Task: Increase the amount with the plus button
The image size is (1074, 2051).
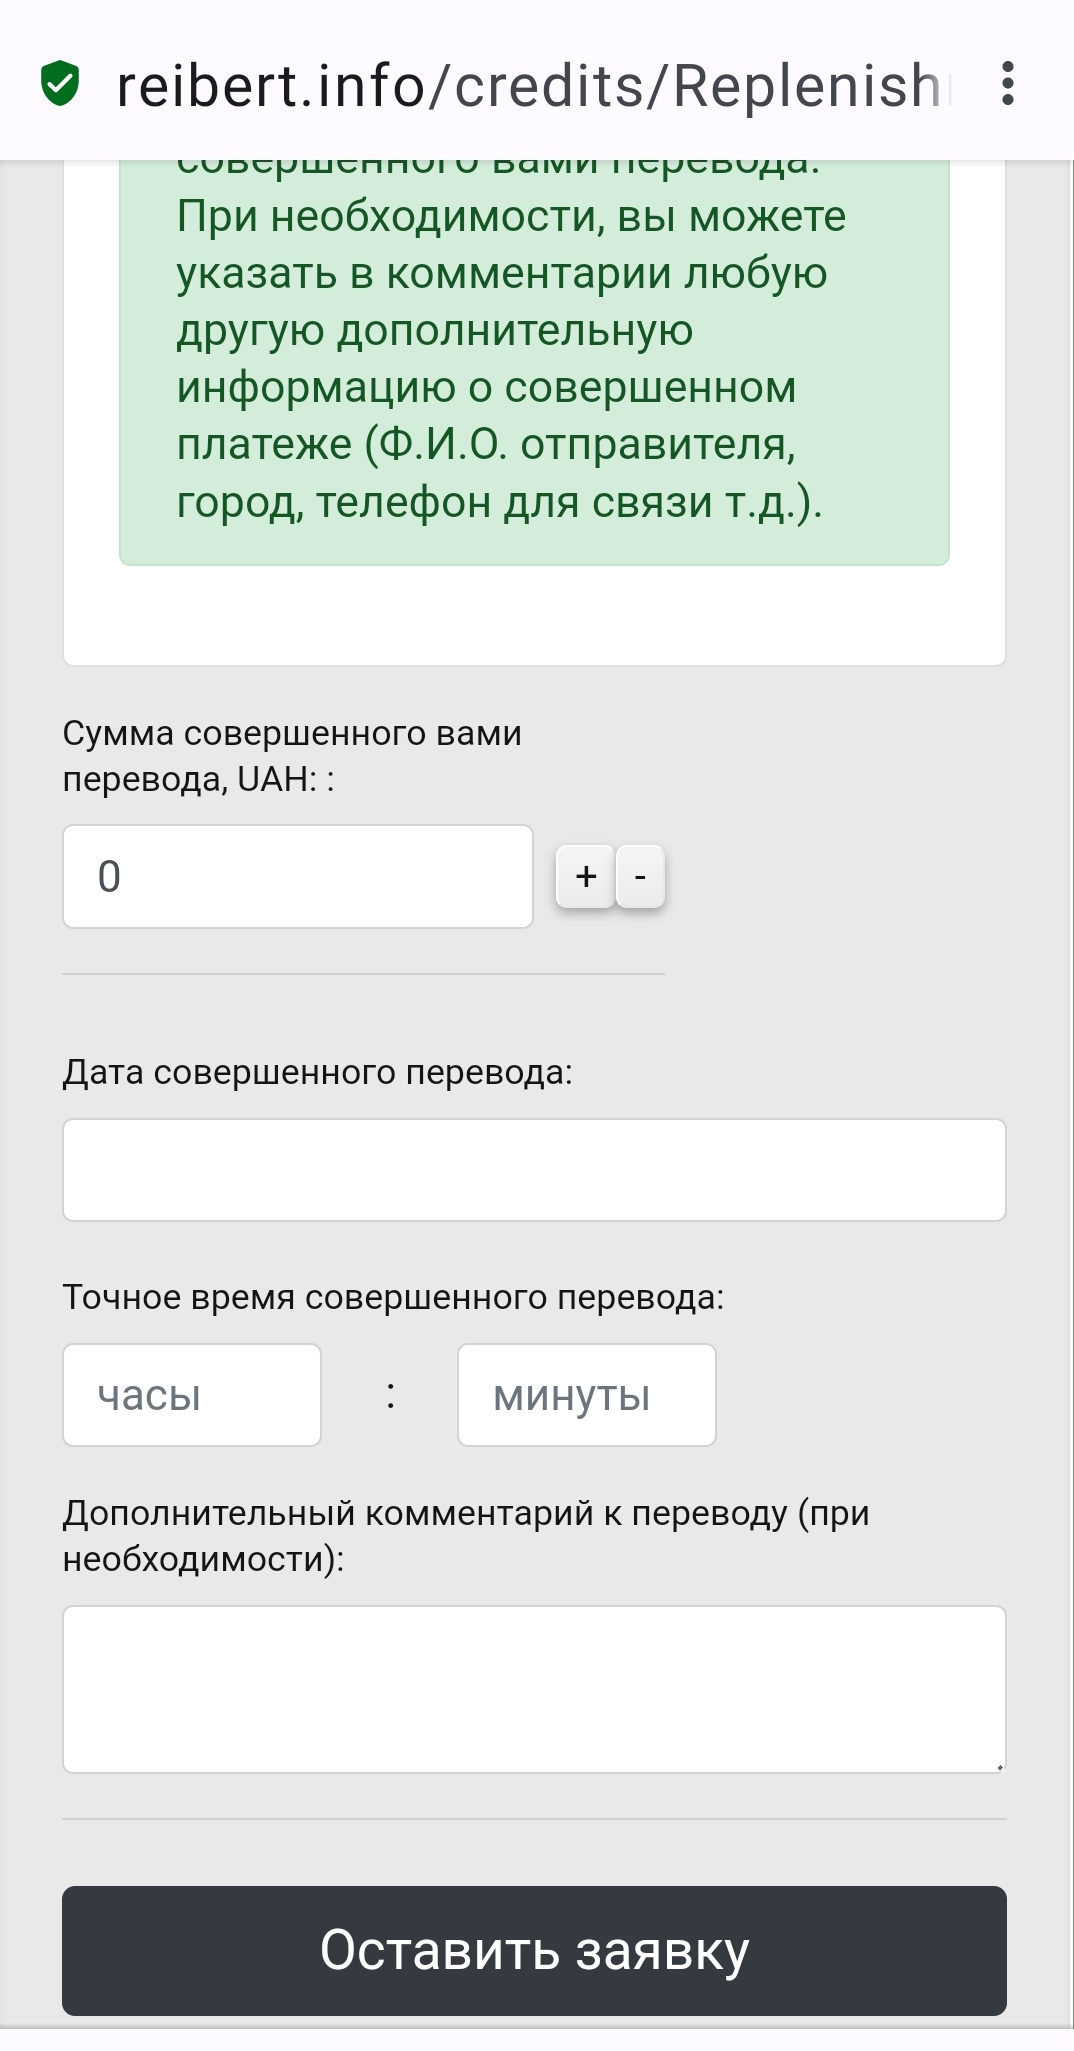Action: (x=586, y=877)
